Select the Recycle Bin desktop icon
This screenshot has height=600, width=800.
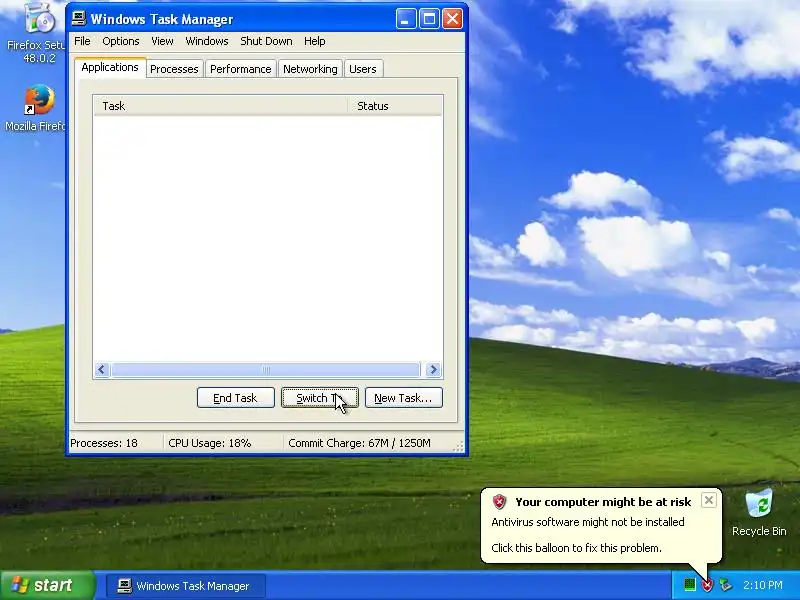tap(759, 513)
